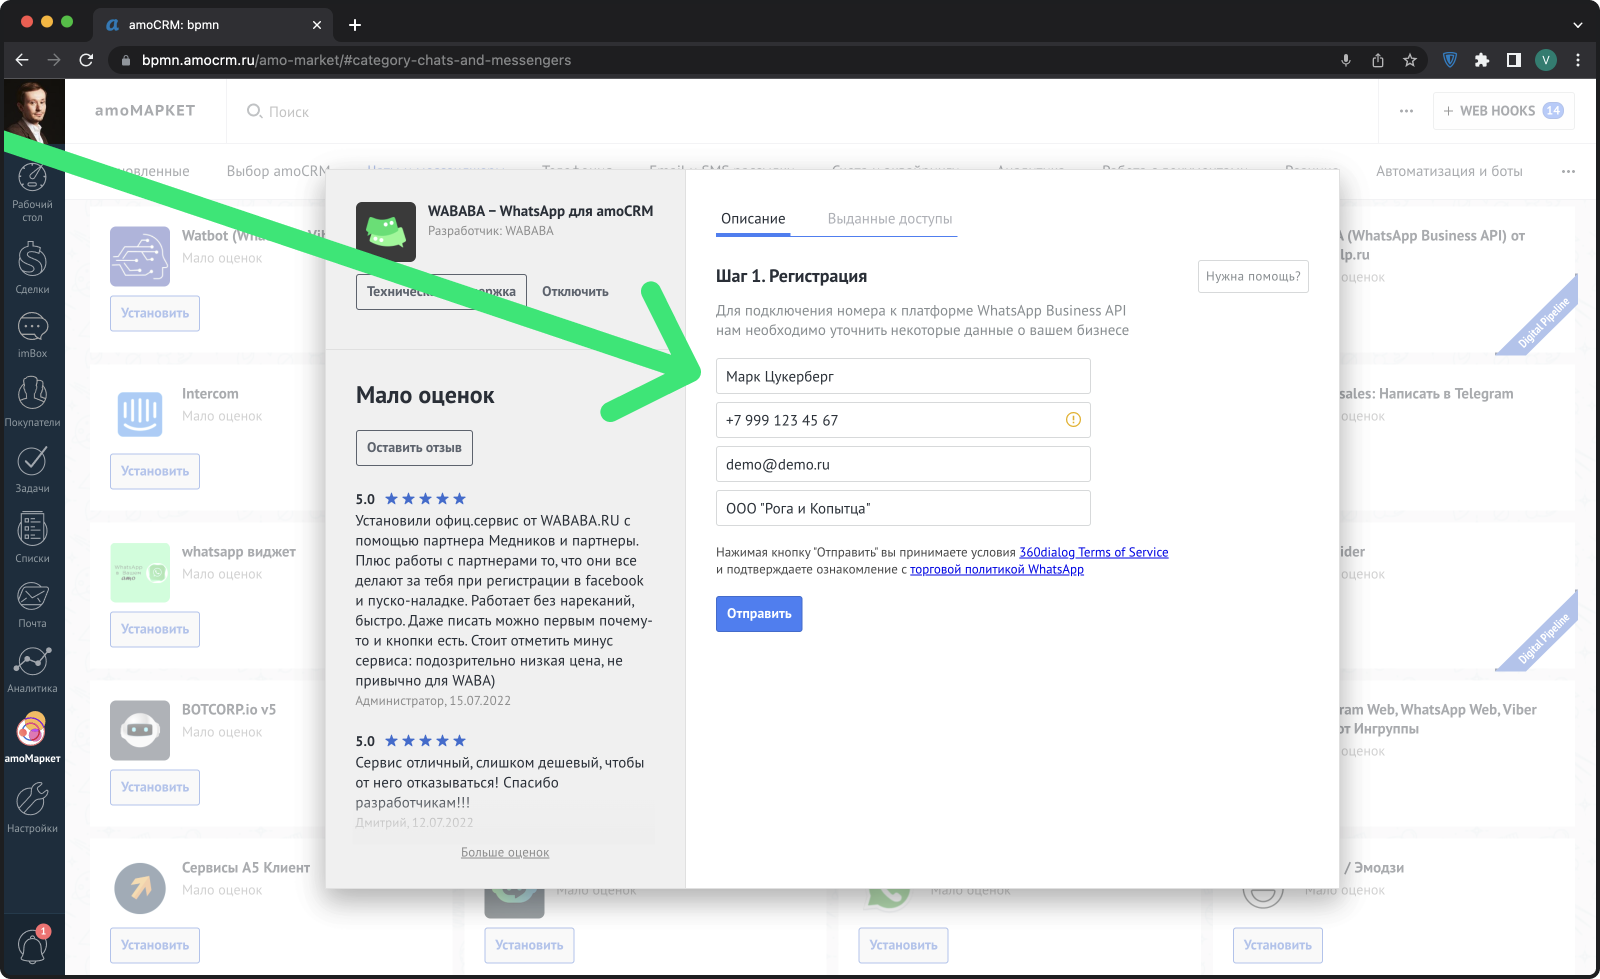
Task: Click the browser address bar
Action: pos(720,60)
